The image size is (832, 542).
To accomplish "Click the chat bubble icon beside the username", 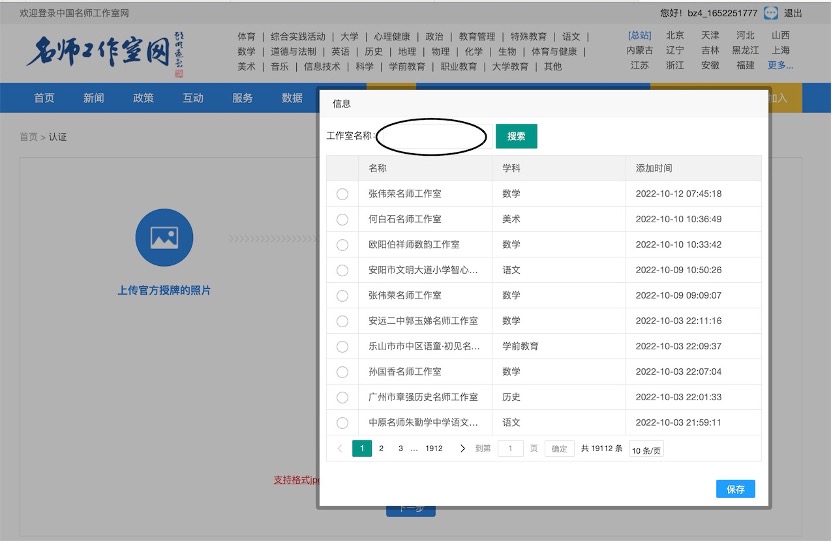I will [x=770, y=13].
